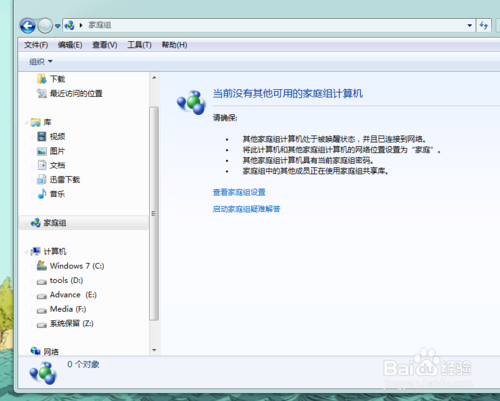The width and height of the screenshot is (500, 401).
Task: Click the navigation pane scroll down arrow
Action: click(154, 350)
